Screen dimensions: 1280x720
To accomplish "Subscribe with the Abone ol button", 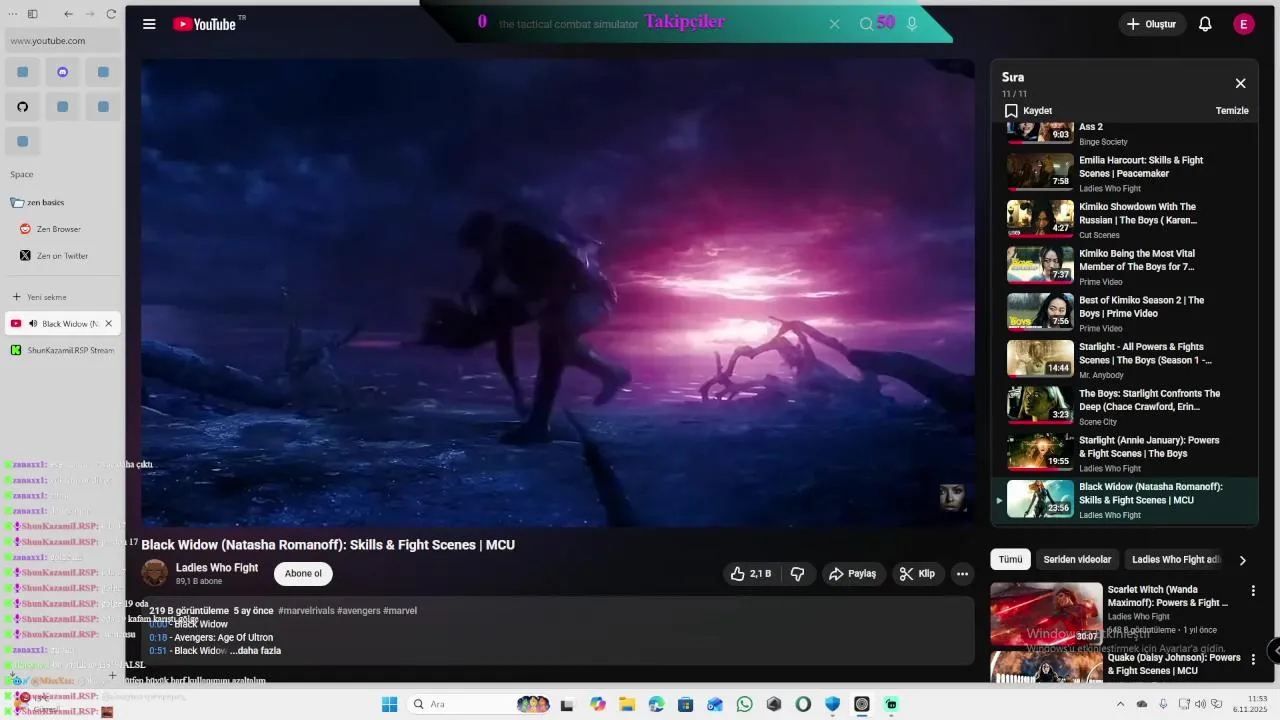I will tap(303, 574).
